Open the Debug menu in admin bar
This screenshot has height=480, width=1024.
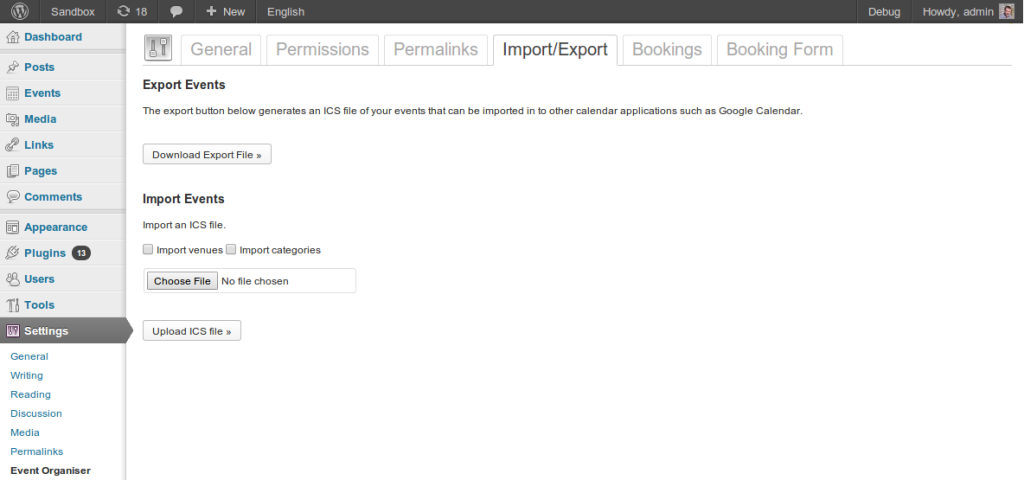884,12
